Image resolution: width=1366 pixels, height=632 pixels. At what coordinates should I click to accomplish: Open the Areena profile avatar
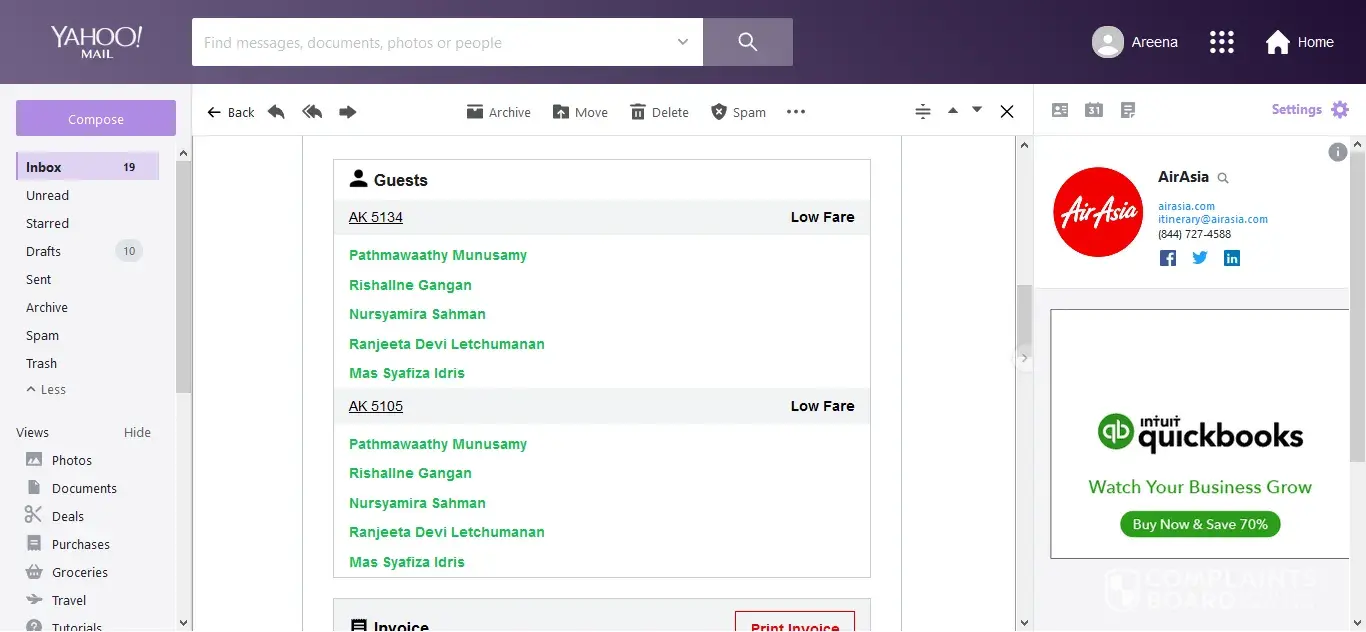point(1107,42)
